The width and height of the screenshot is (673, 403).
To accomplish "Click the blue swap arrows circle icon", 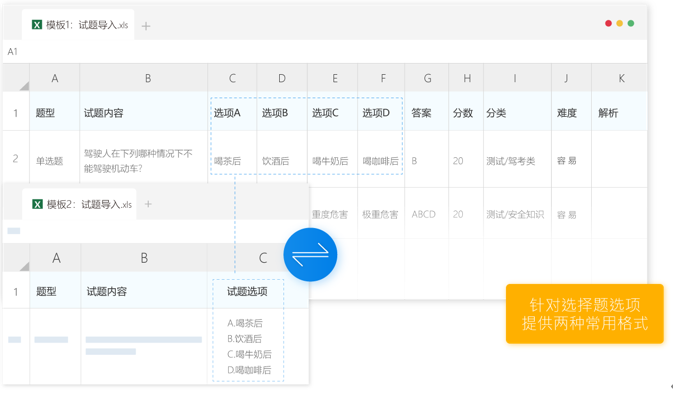I will click(310, 255).
